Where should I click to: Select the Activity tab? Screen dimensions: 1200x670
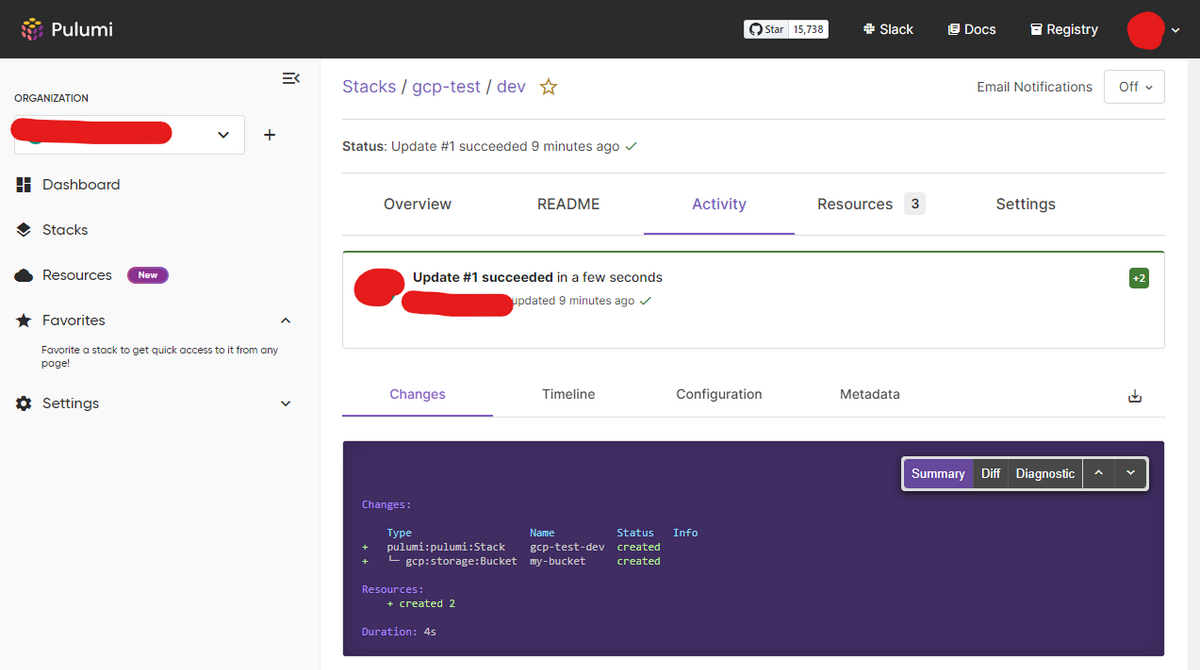point(719,204)
